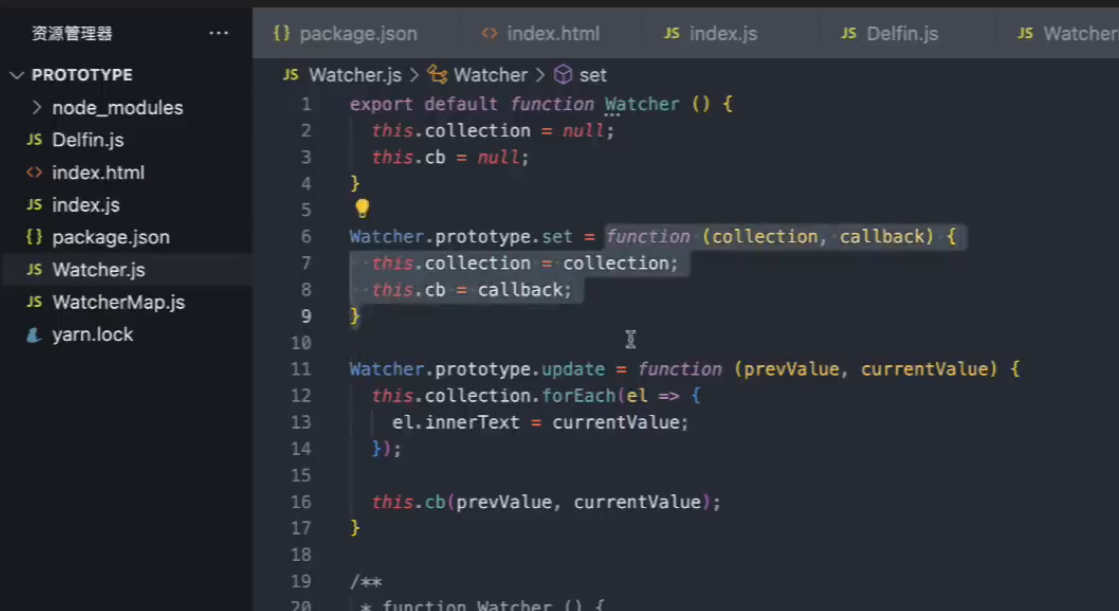Viewport: 1119px width, 611px height.
Task: Click the set method breadcrumb item
Action: pyautogui.click(x=592, y=75)
